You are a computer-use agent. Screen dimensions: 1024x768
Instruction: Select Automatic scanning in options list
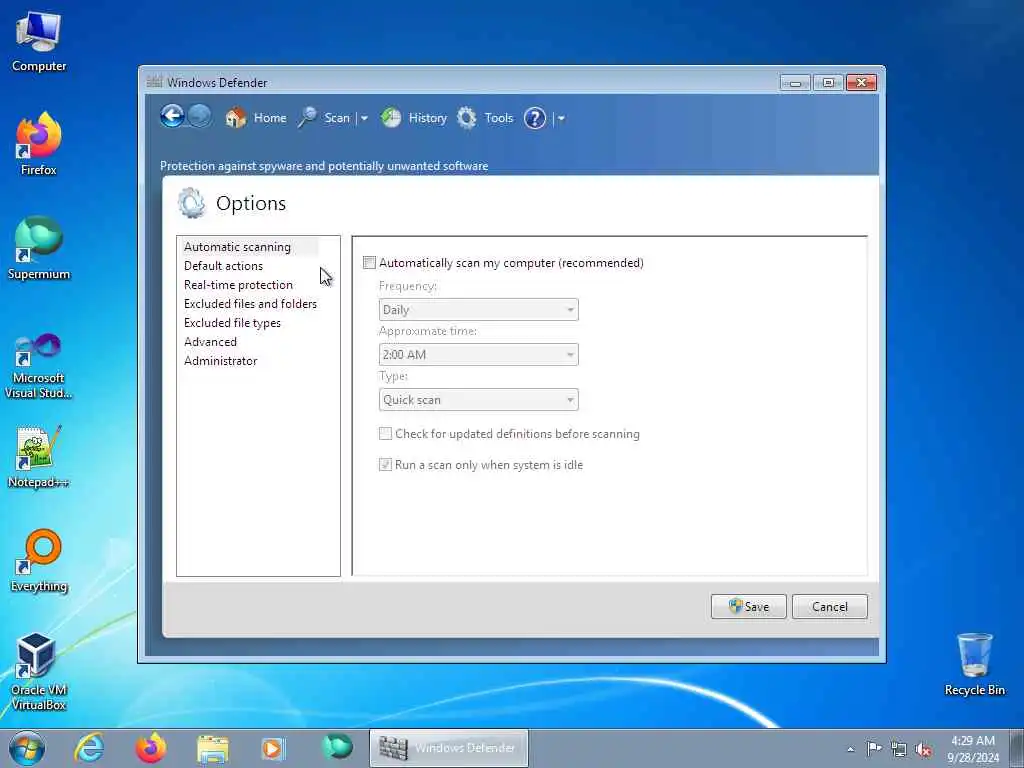click(x=237, y=247)
